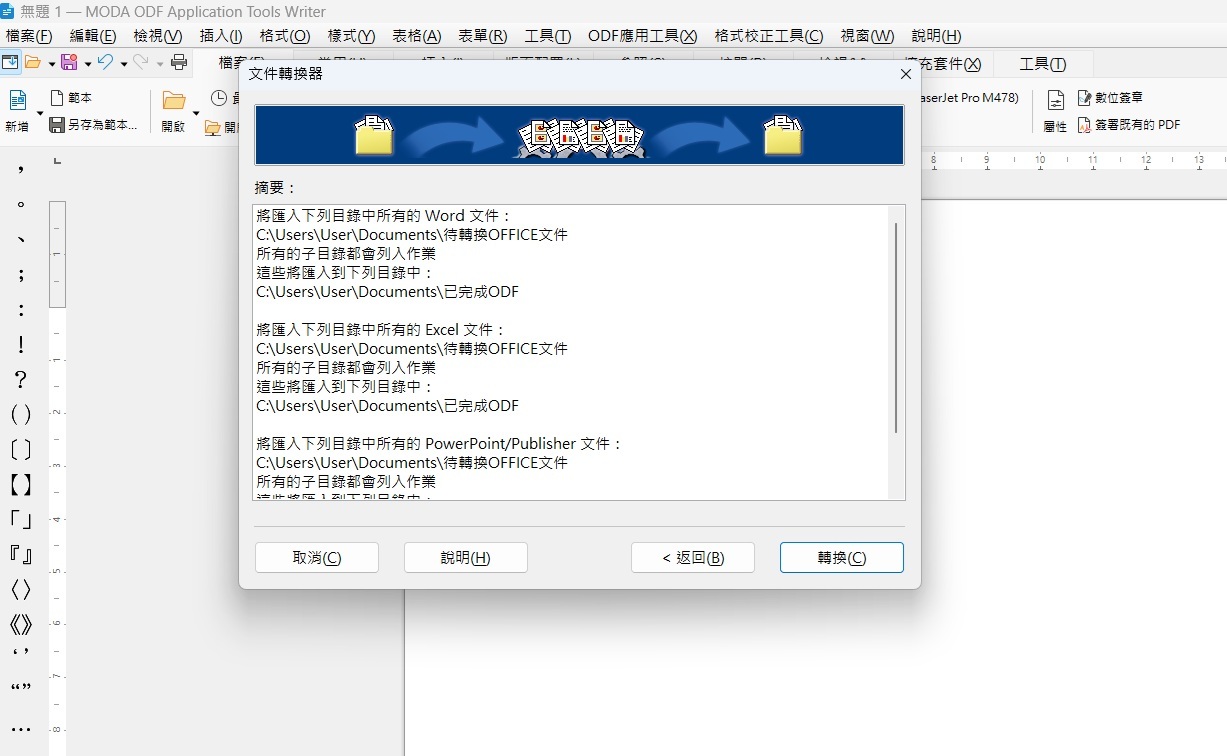
Task: Click the Undo arrow icon
Action: 104,63
